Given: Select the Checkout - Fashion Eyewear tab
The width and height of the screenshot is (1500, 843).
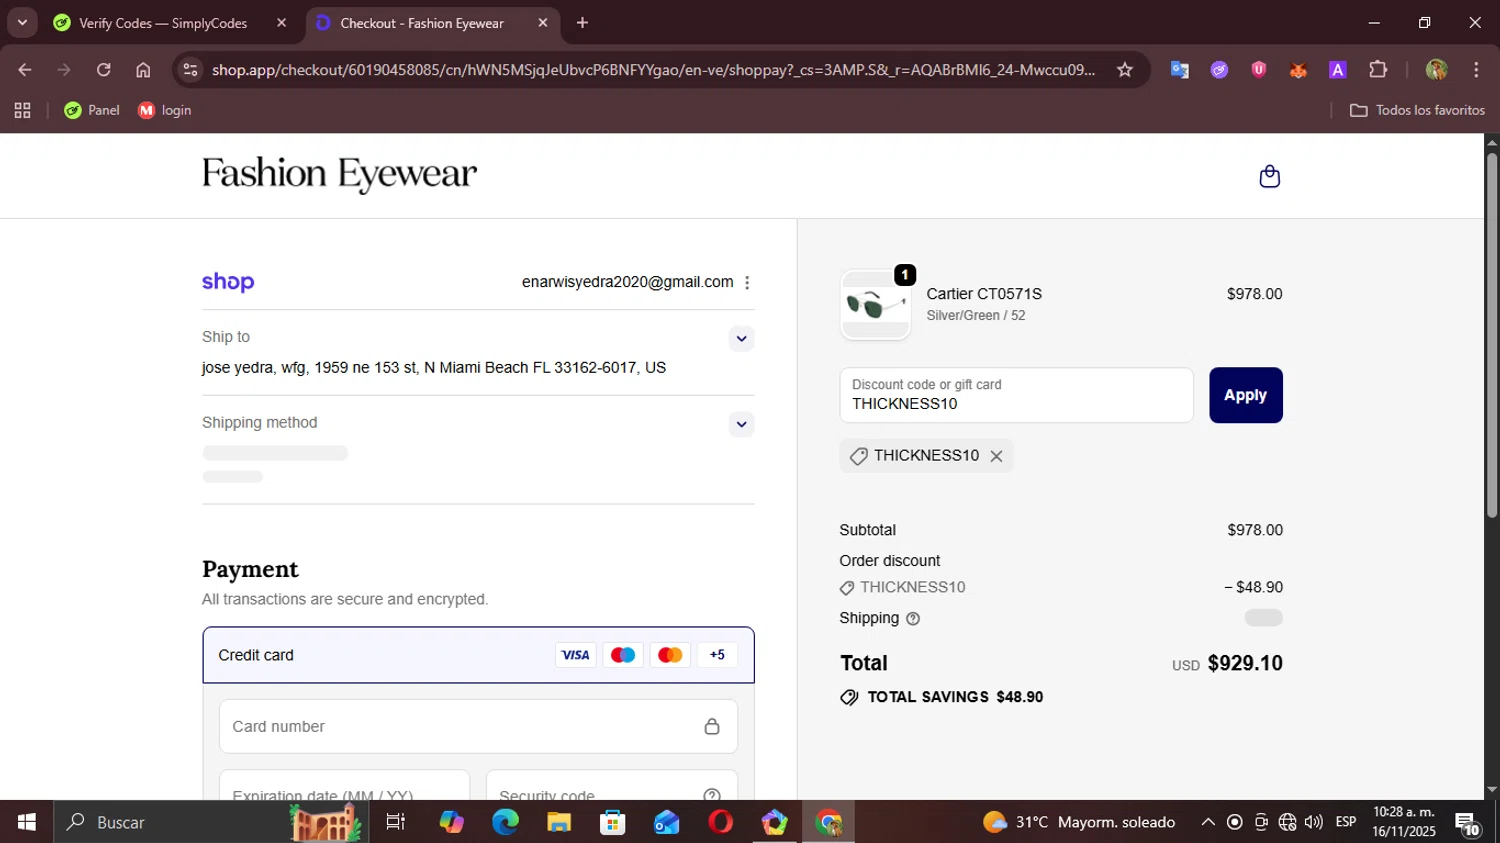Looking at the screenshot, I should pos(422,23).
